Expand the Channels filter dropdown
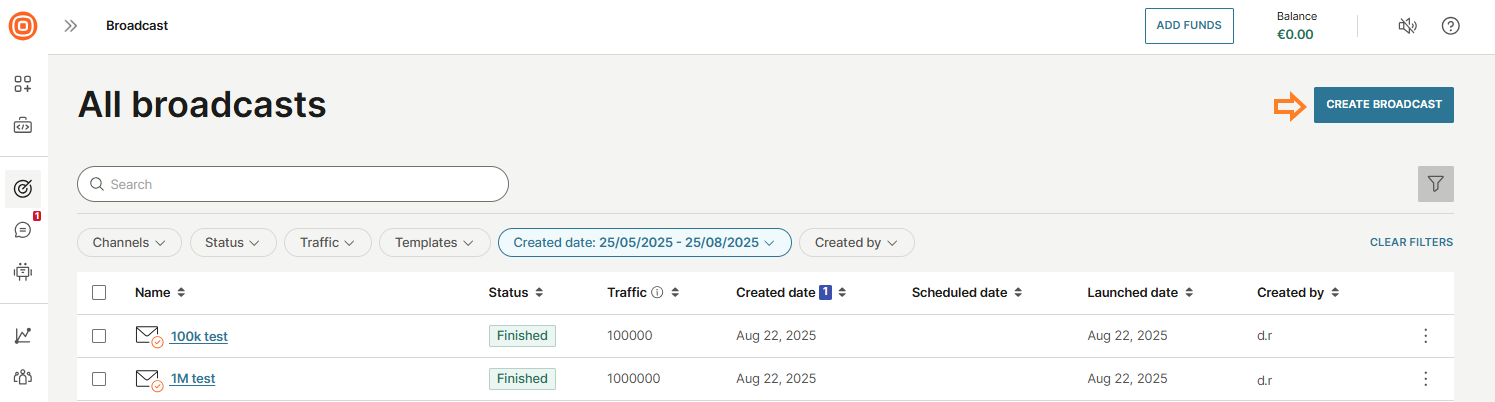The image size is (1495, 402). click(129, 242)
